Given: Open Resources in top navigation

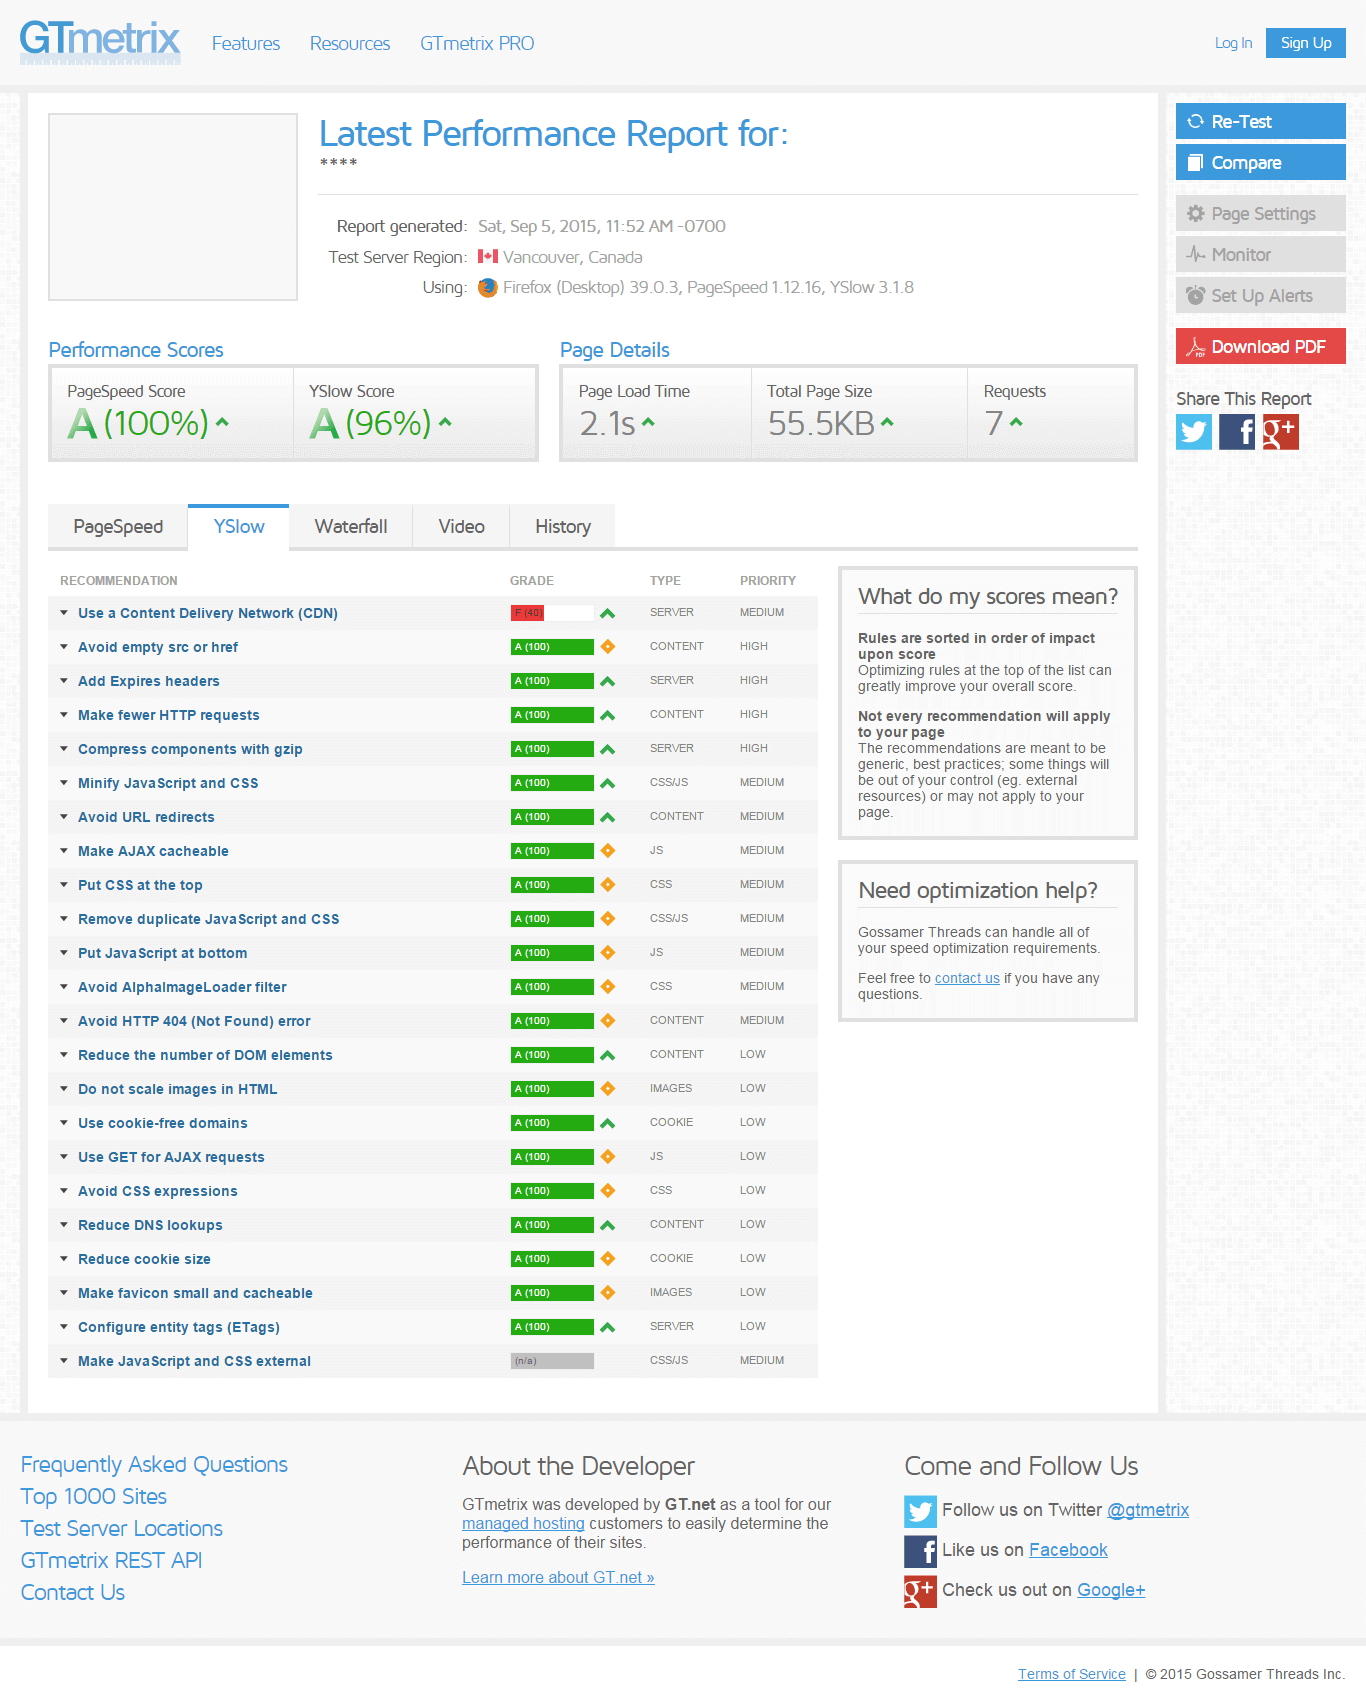Looking at the screenshot, I should [350, 43].
